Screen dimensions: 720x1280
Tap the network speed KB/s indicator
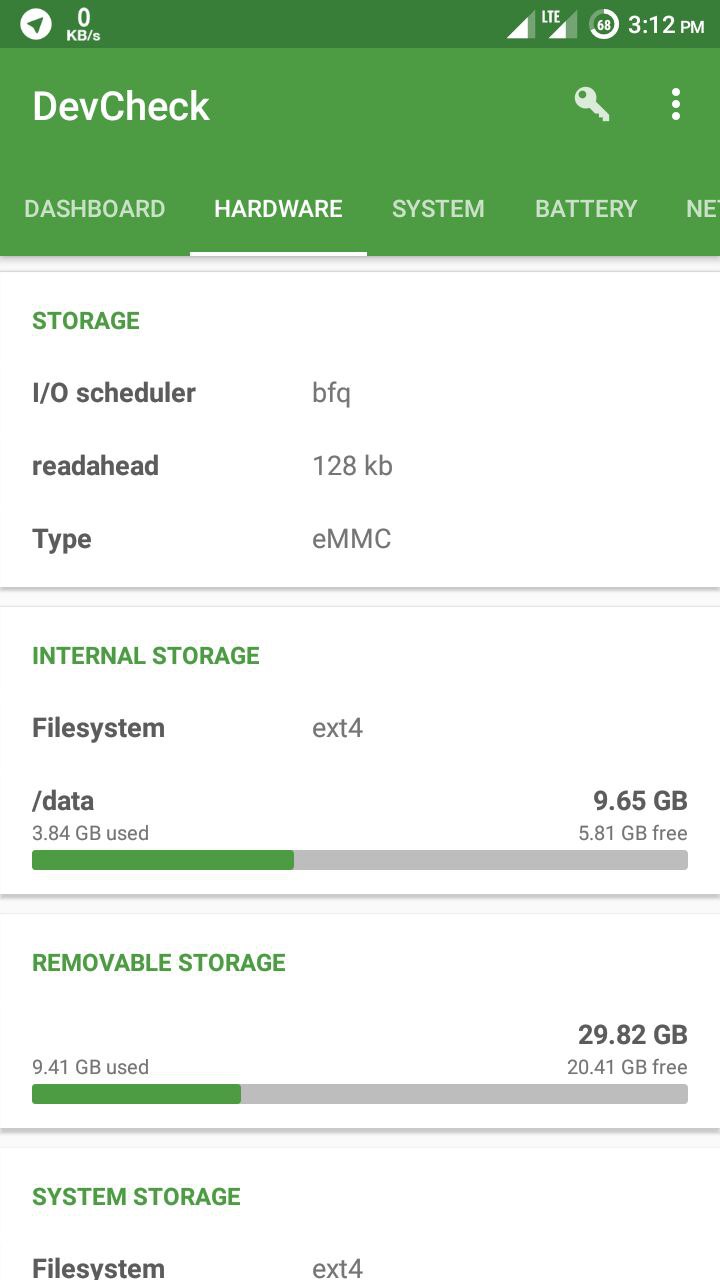click(x=83, y=24)
